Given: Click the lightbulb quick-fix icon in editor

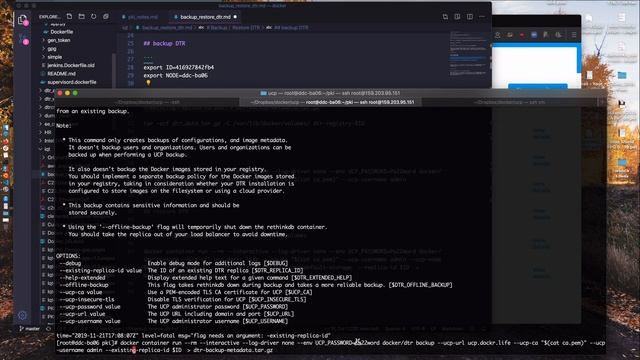Looking at the screenshot, I should [148, 83].
